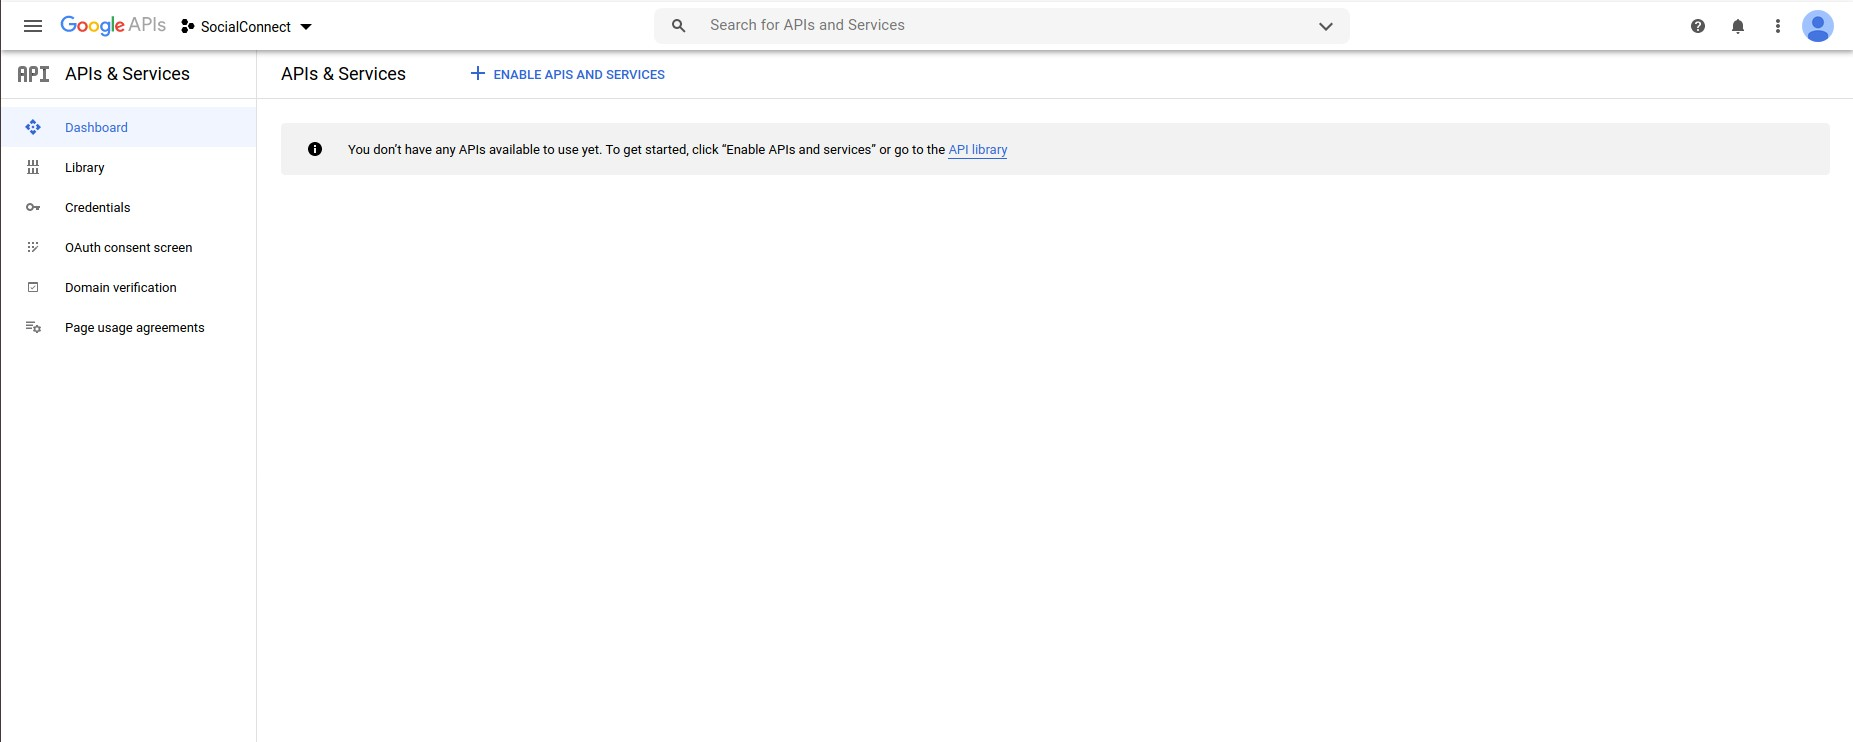The image size is (1853, 742).
Task: Click the Credentials key icon
Action: 33,208
